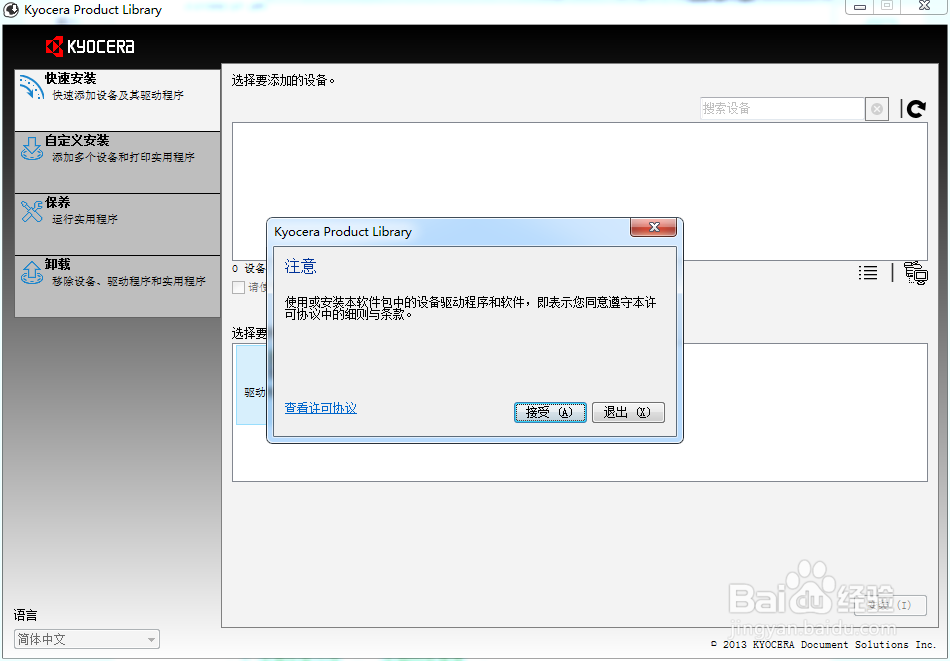Click the Custom Install download icon
The height and width of the screenshot is (661, 950).
point(32,148)
